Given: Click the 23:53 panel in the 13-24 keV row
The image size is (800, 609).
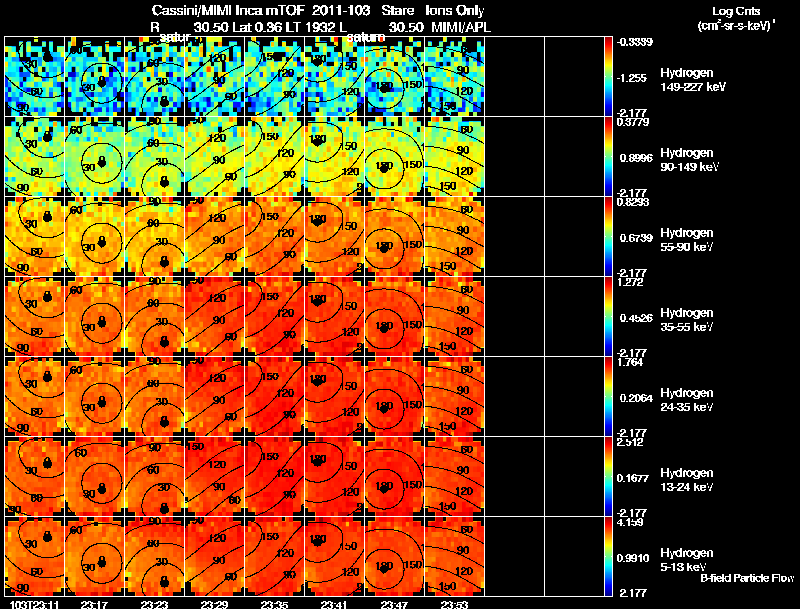Looking at the screenshot, I should click(x=455, y=477).
